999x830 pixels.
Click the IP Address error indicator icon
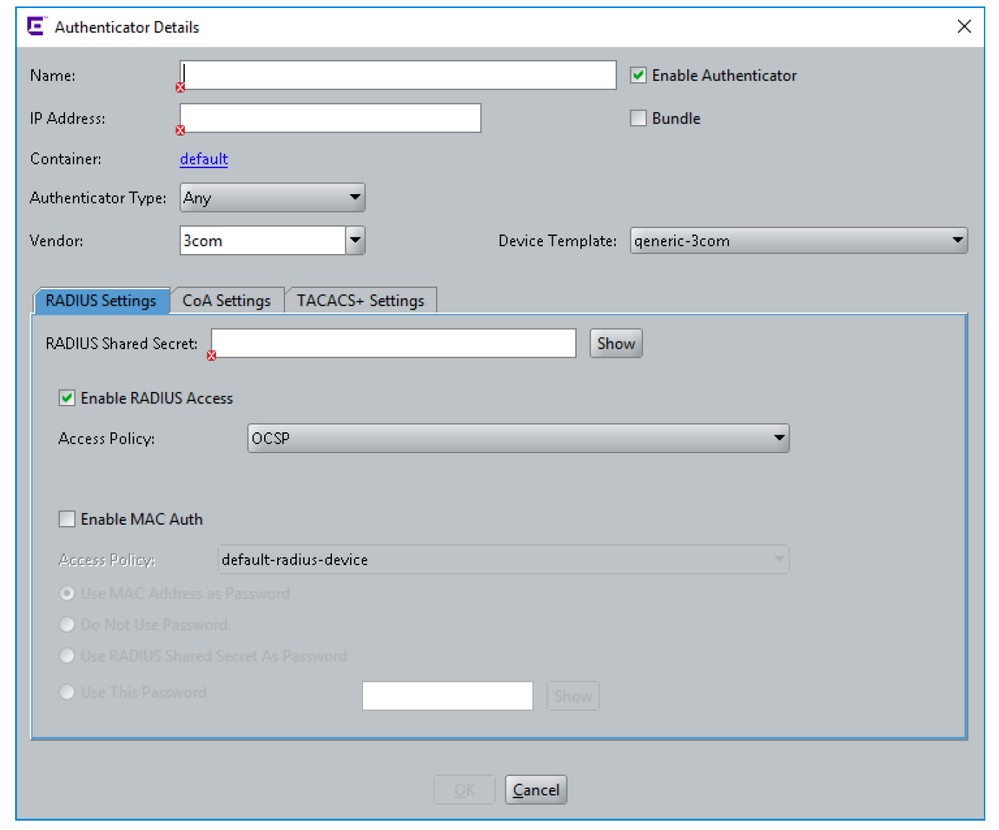(181, 131)
